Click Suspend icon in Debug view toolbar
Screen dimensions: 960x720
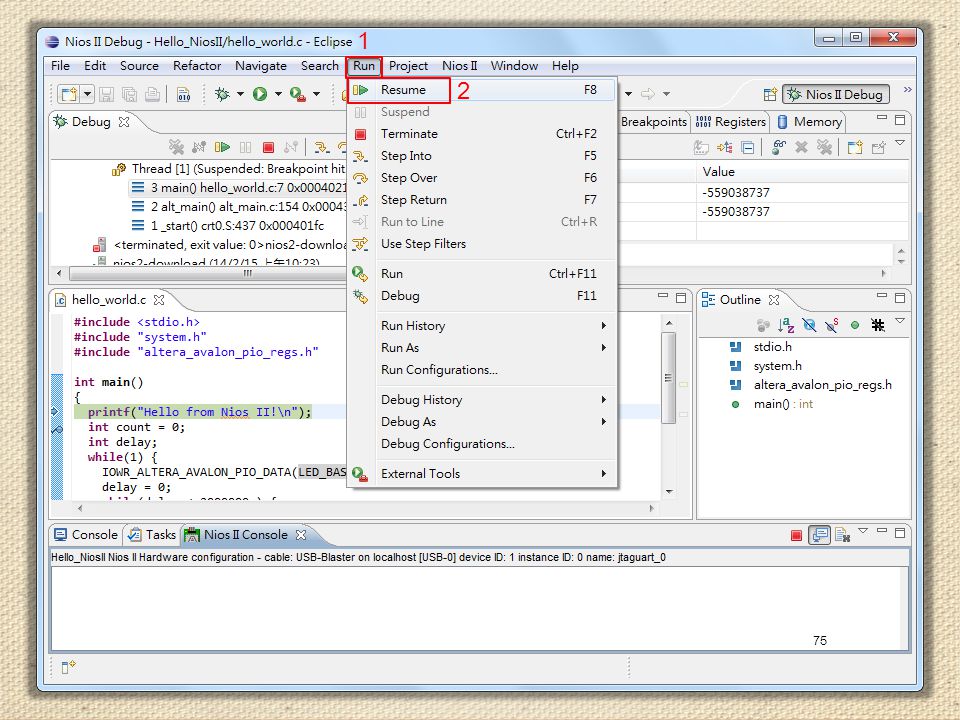(246, 147)
